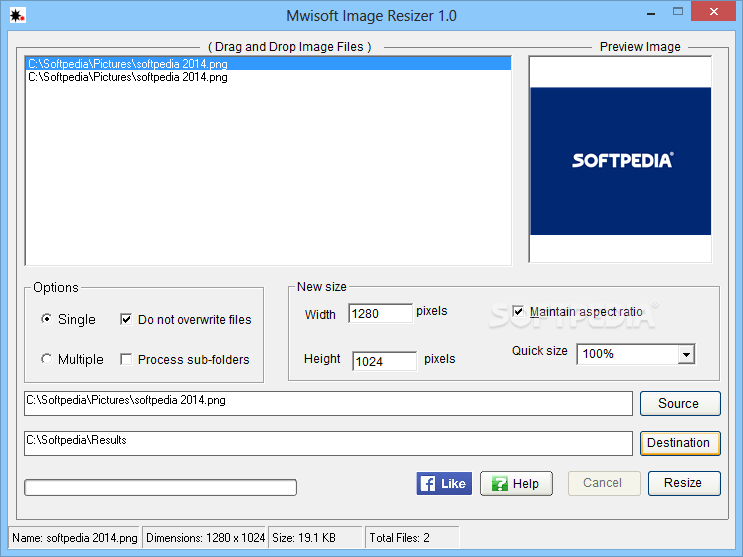Click the Source button

pos(680,403)
